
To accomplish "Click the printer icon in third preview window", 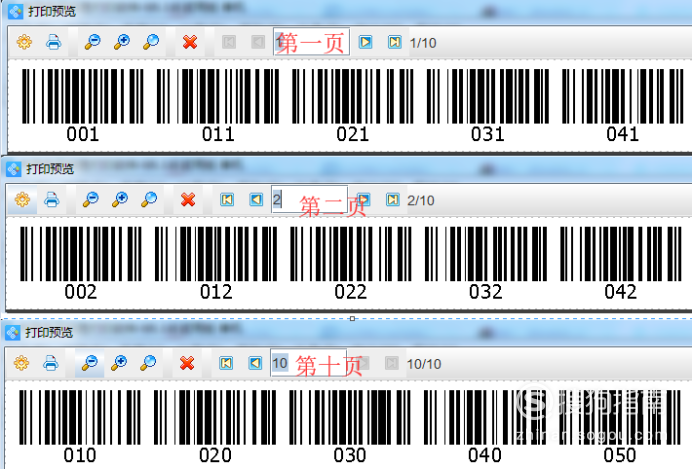I will tap(51, 363).
